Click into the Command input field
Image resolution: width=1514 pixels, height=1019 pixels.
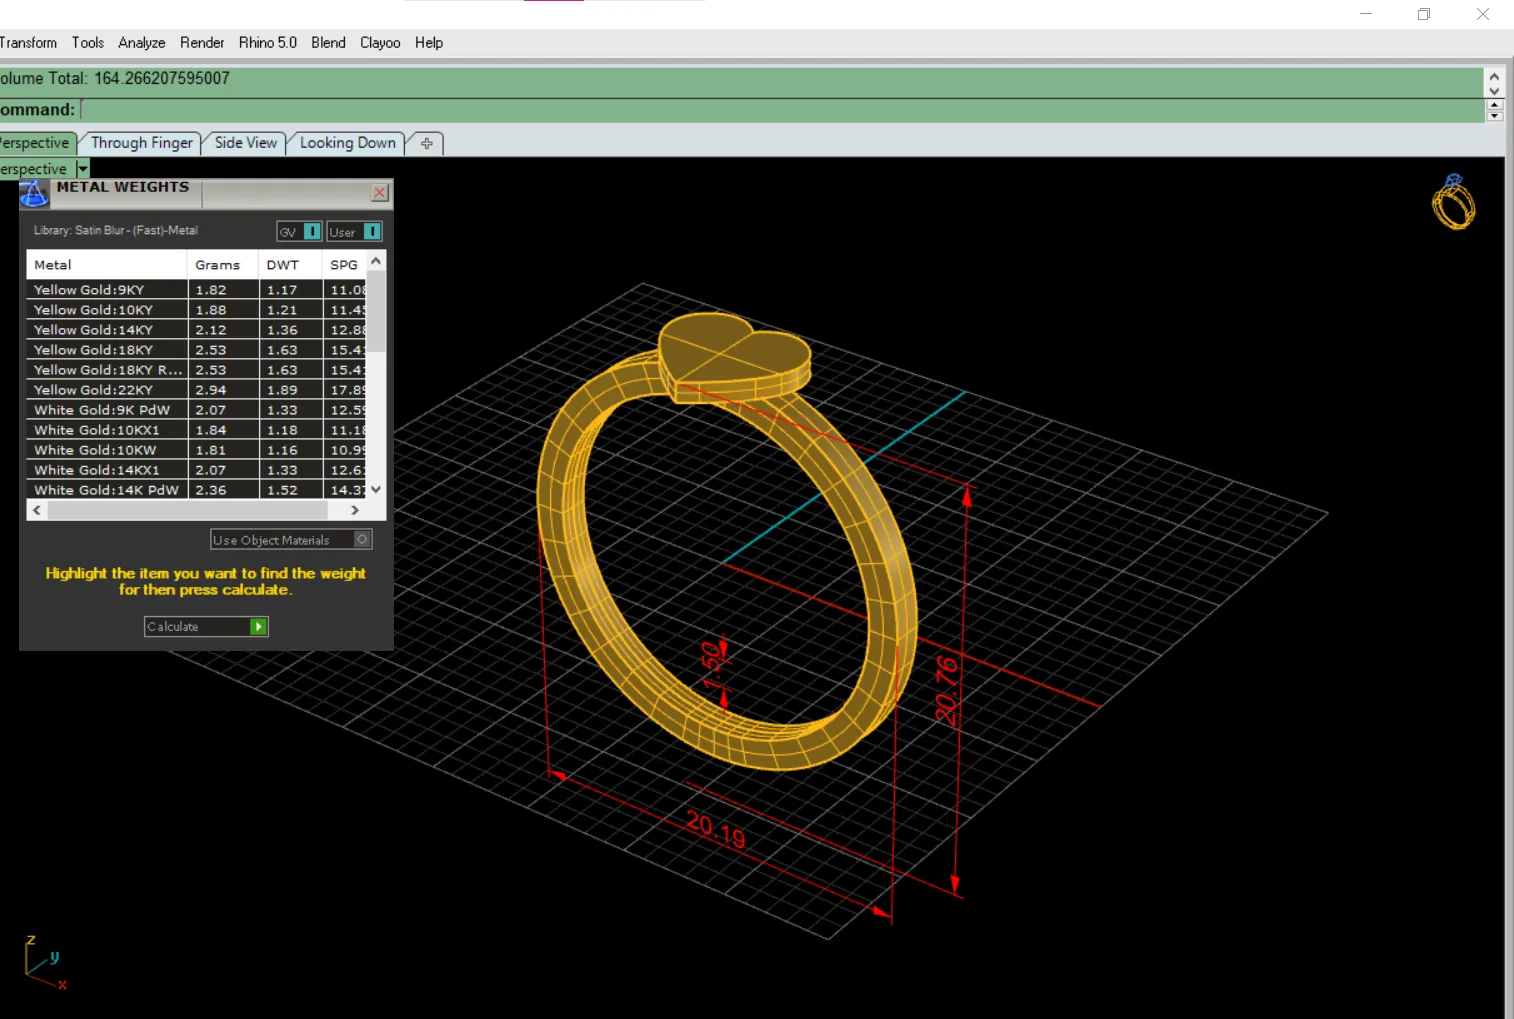pos(781,110)
